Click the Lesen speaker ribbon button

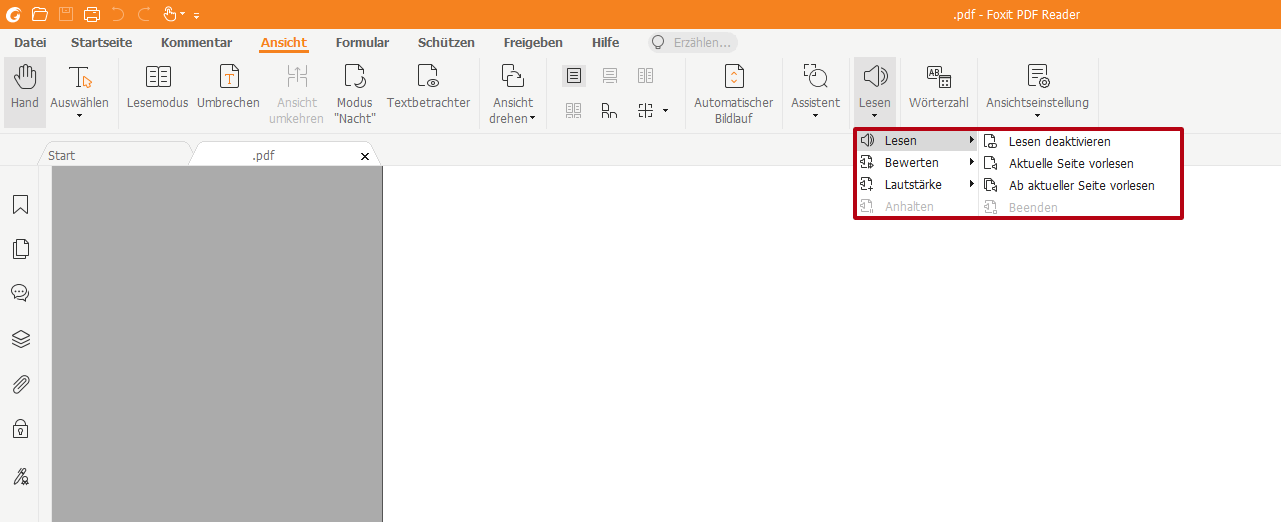[875, 91]
